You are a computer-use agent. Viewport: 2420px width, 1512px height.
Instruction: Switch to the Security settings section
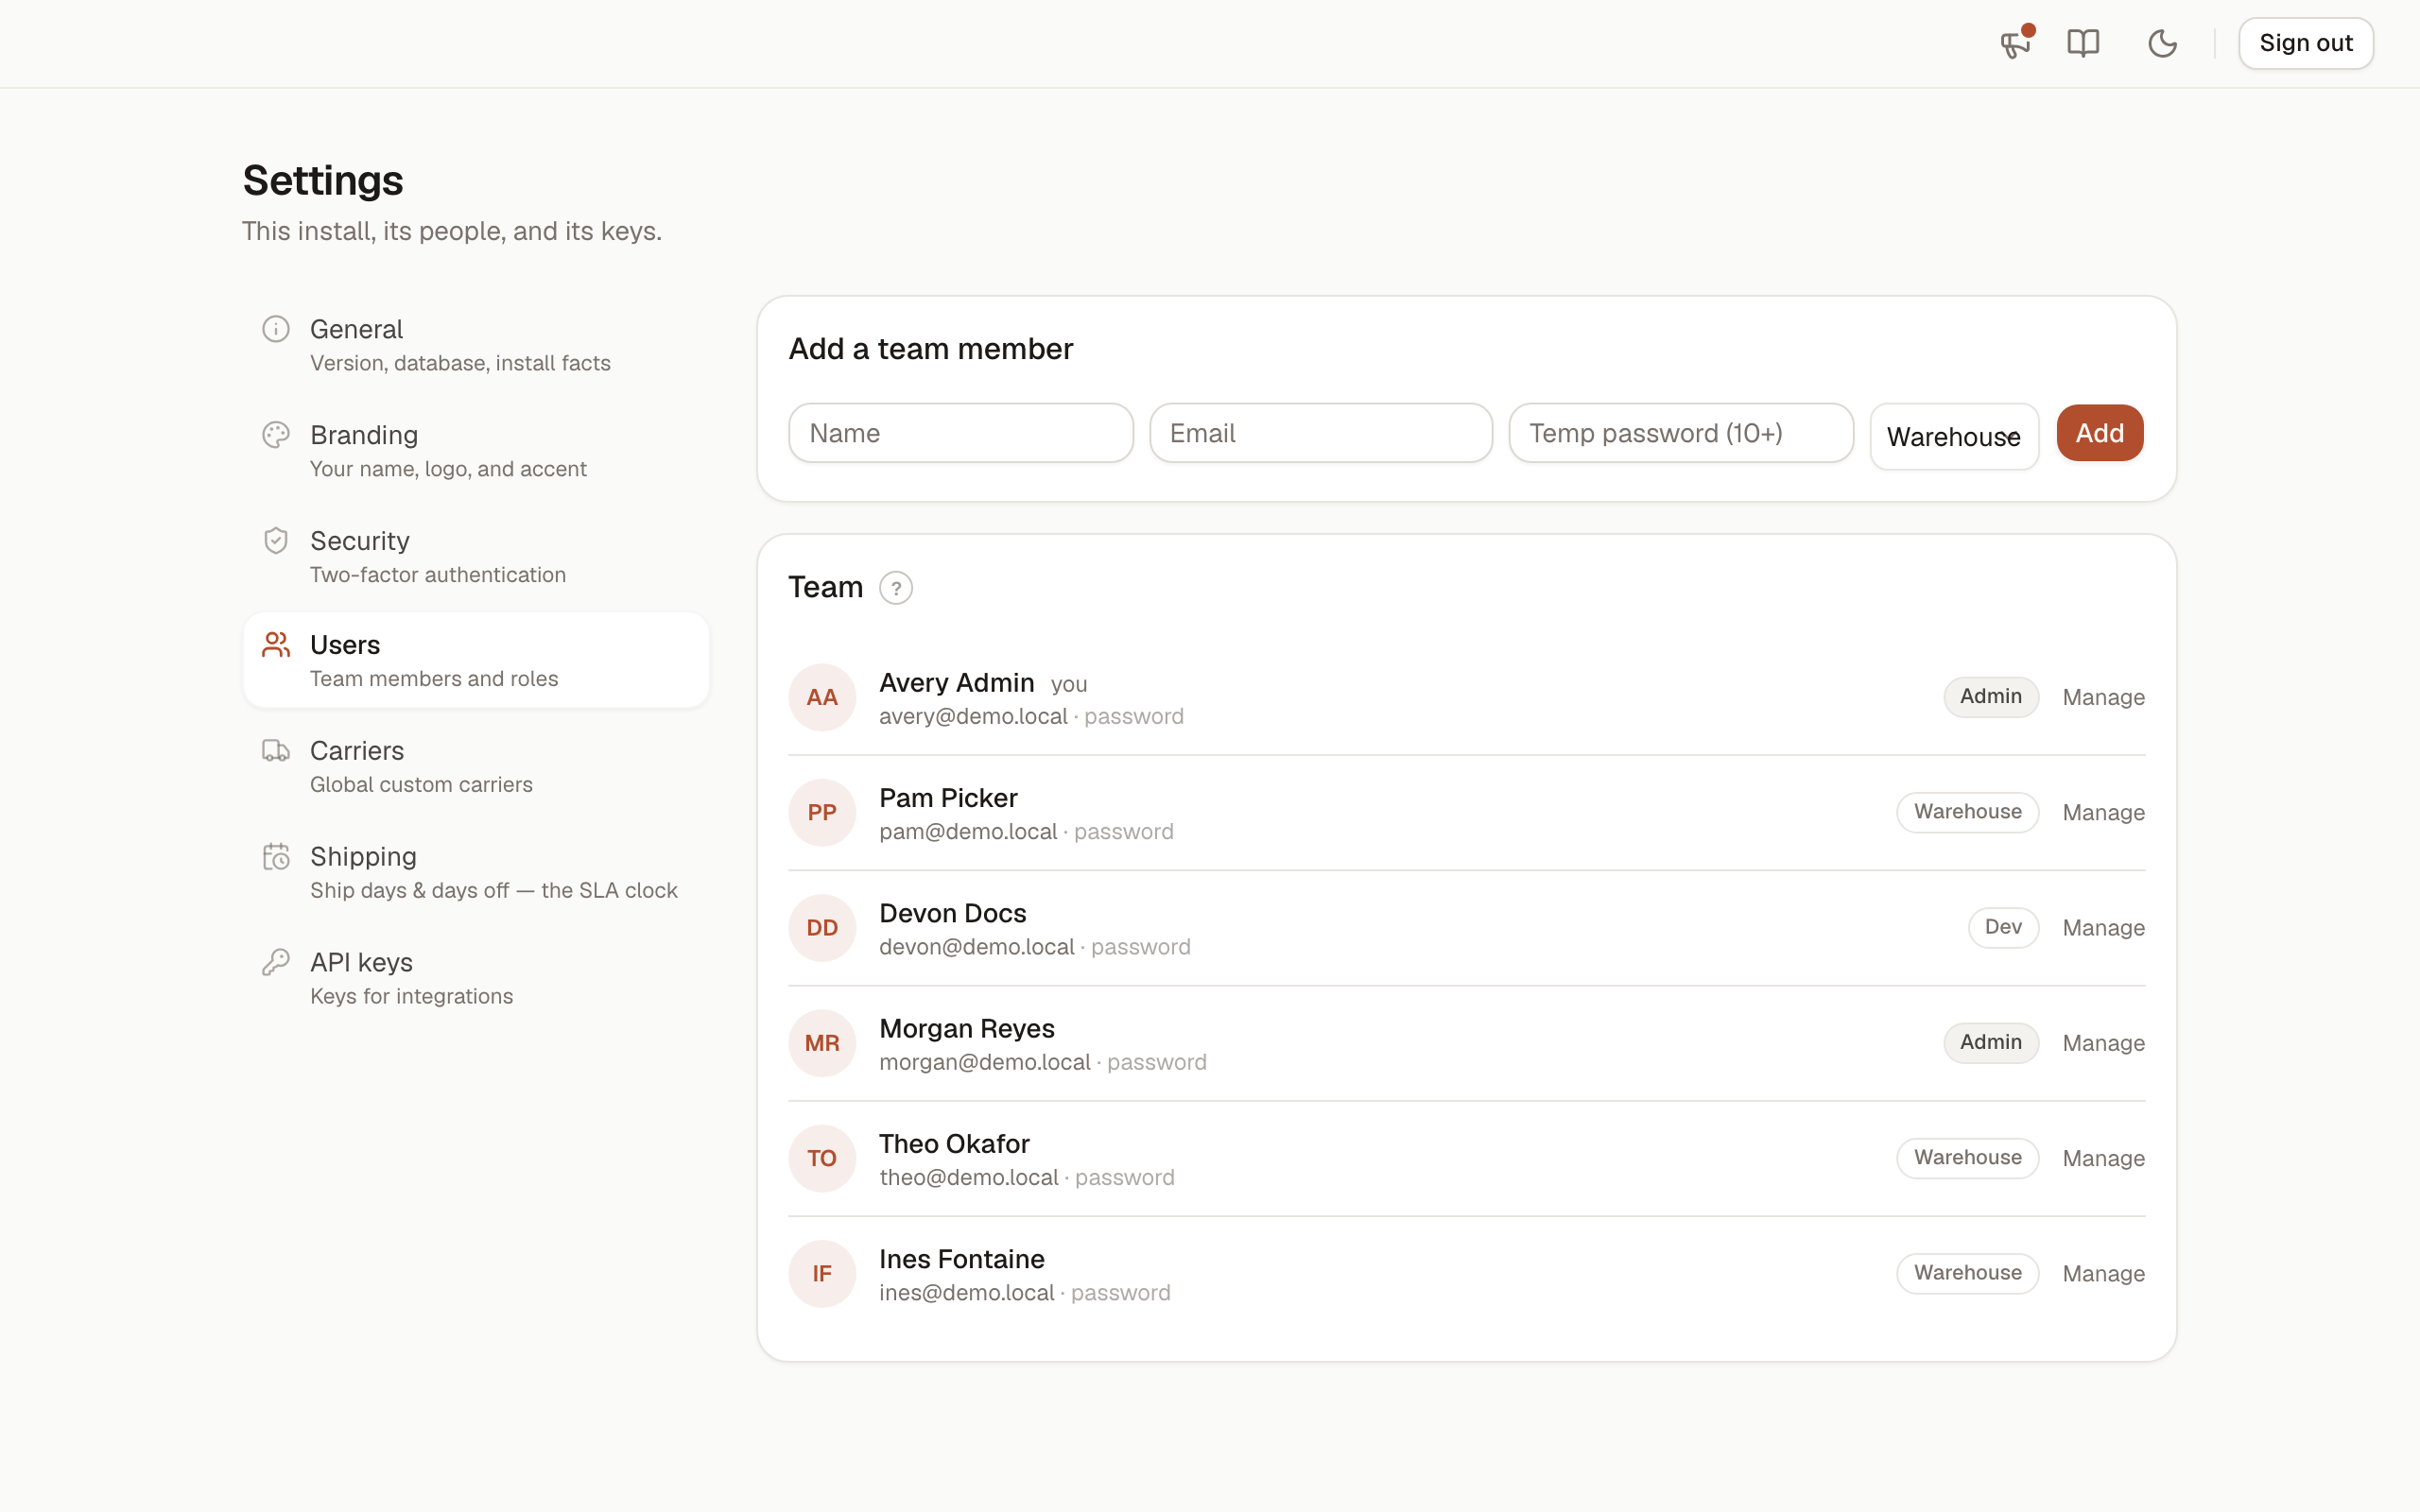pyautogui.click(x=476, y=557)
